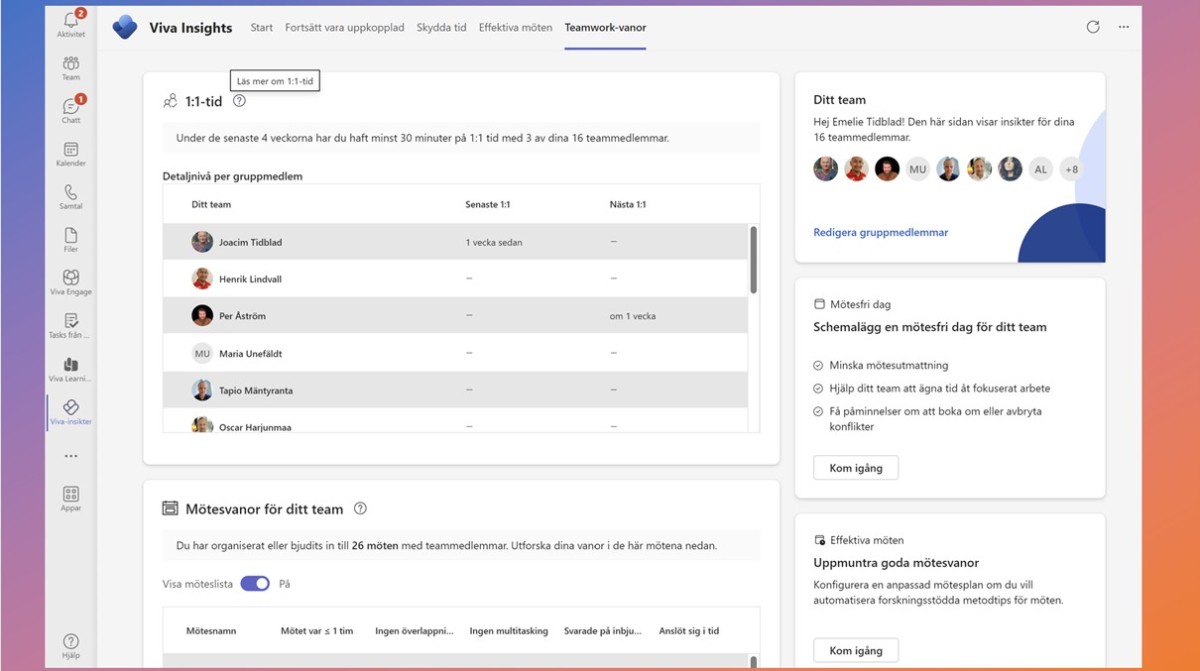Image resolution: width=1200 pixels, height=671 pixels.
Task: Open Chatt in the left rail
Action: tap(71, 111)
